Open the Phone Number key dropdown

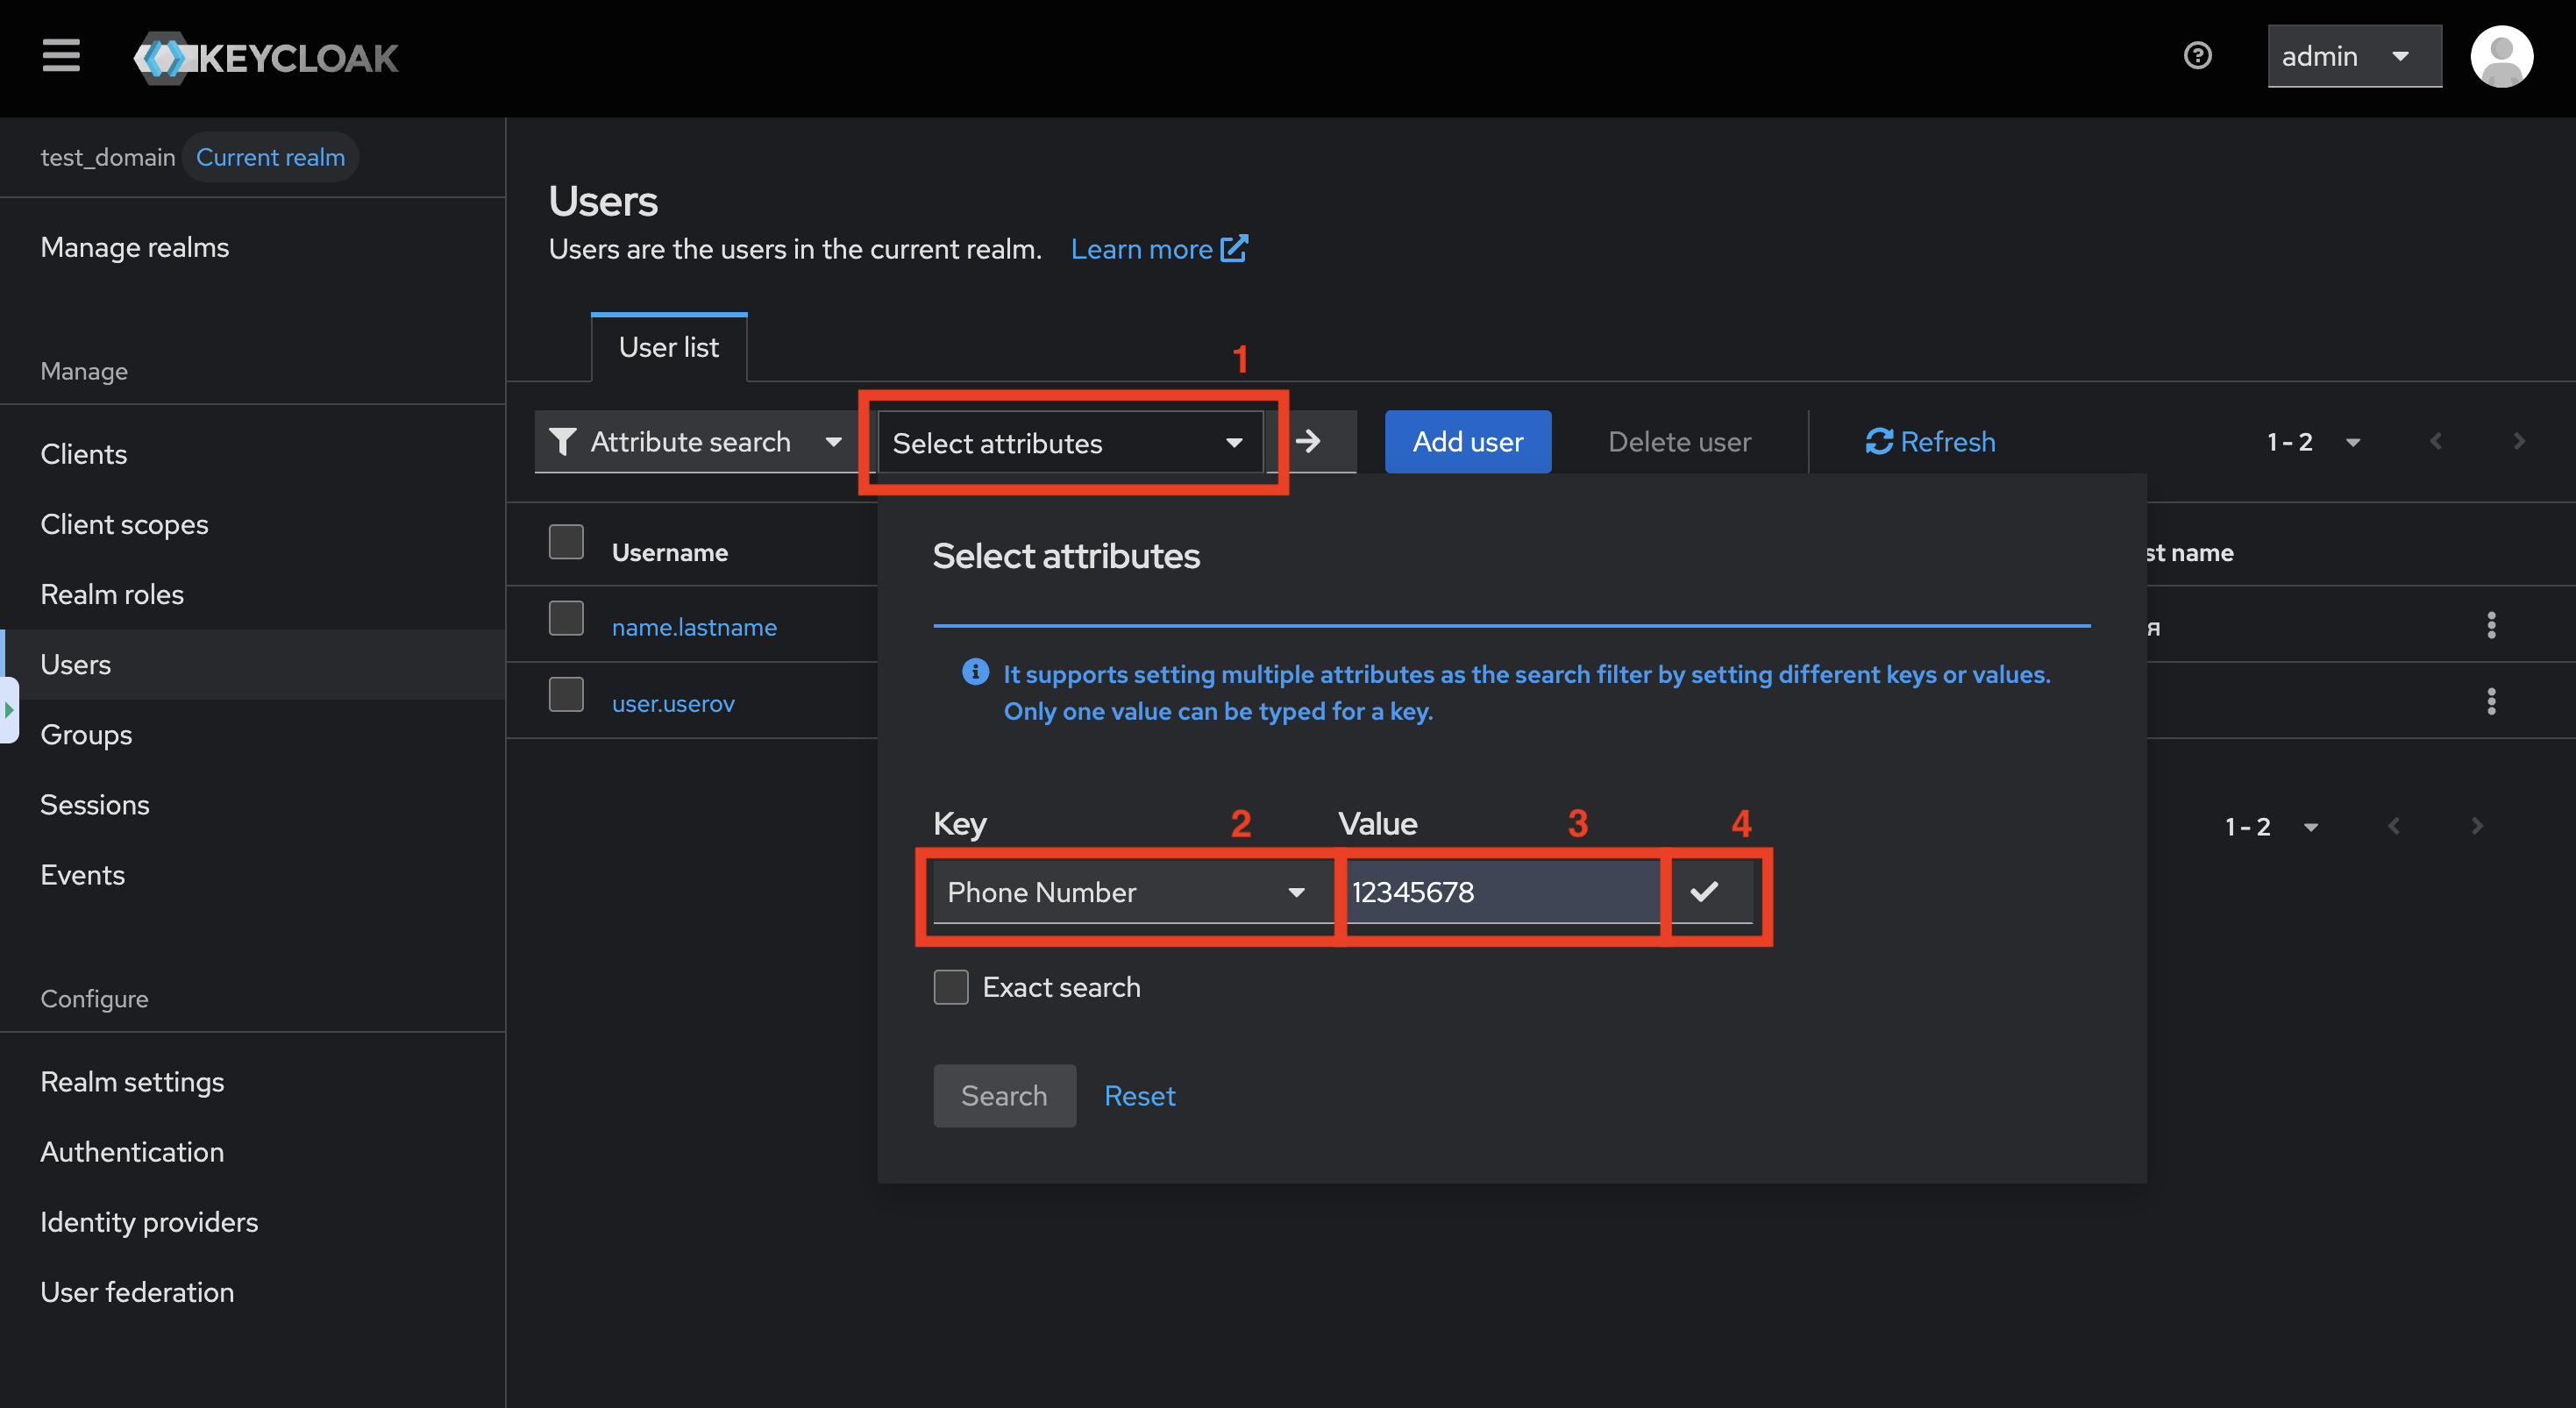point(1125,892)
